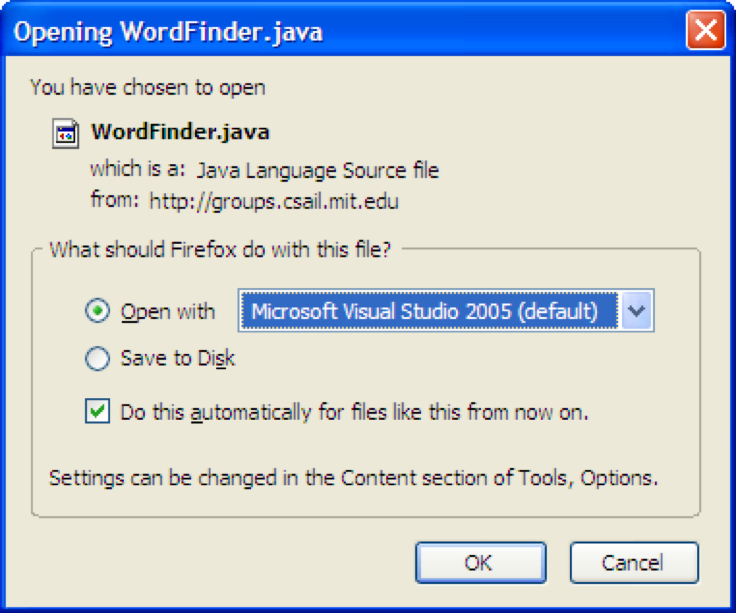Image resolution: width=736 pixels, height=613 pixels.
Task: Click the "Open with" label text
Action: [x=167, y=312]
